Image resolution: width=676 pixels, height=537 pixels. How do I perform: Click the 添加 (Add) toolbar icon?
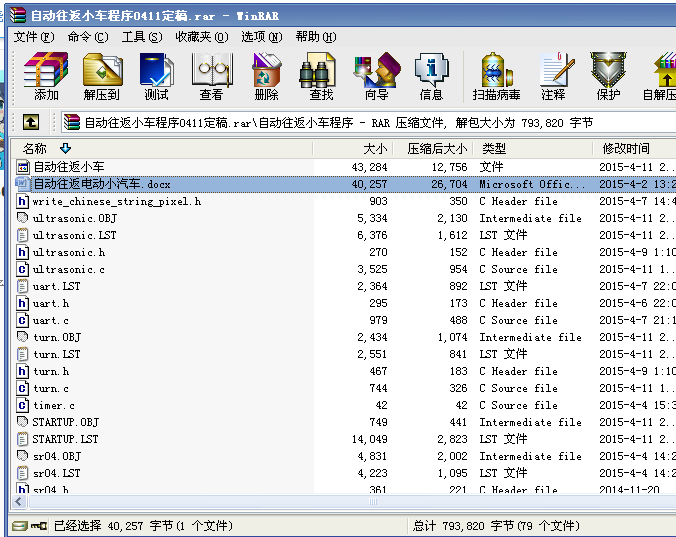point(46,76)
